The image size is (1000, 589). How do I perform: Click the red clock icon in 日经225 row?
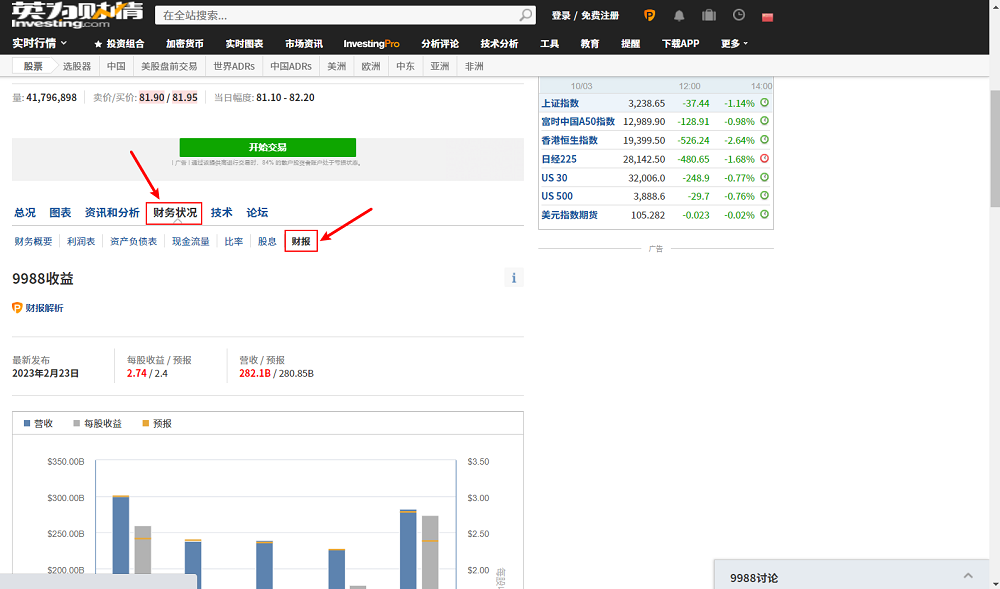[x=764, y=159]
